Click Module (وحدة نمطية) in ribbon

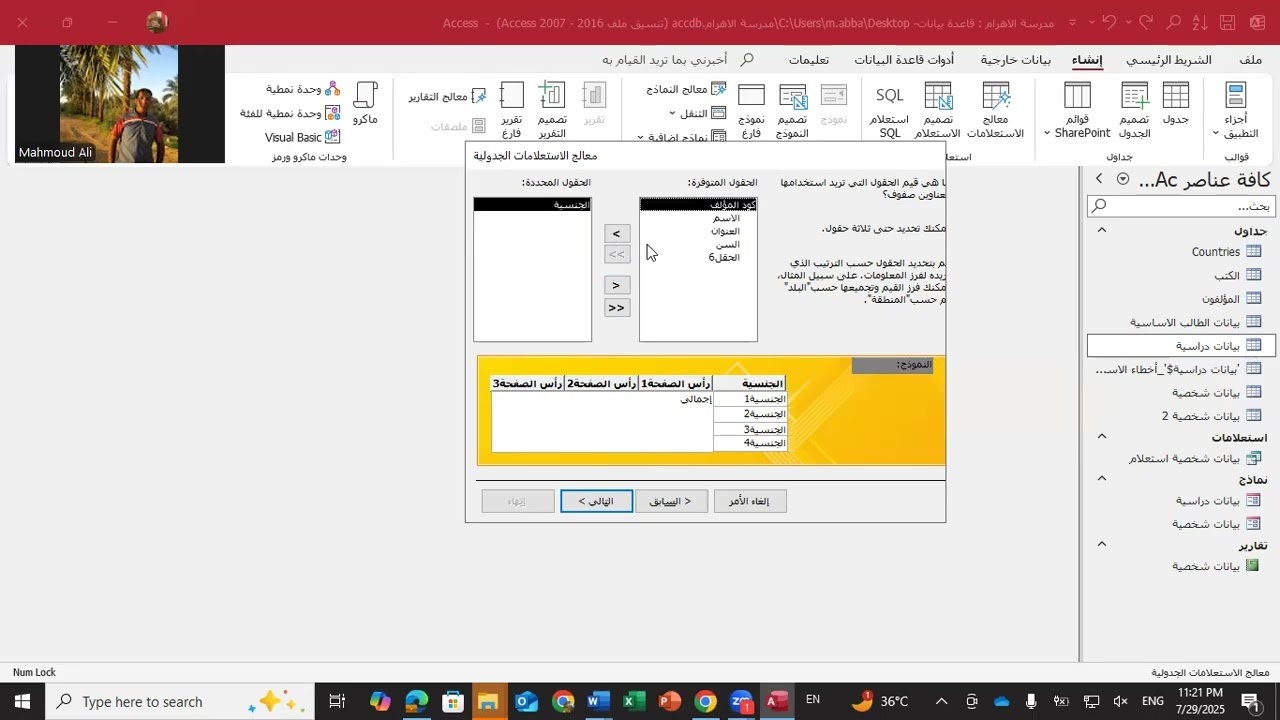click(303, 89)
